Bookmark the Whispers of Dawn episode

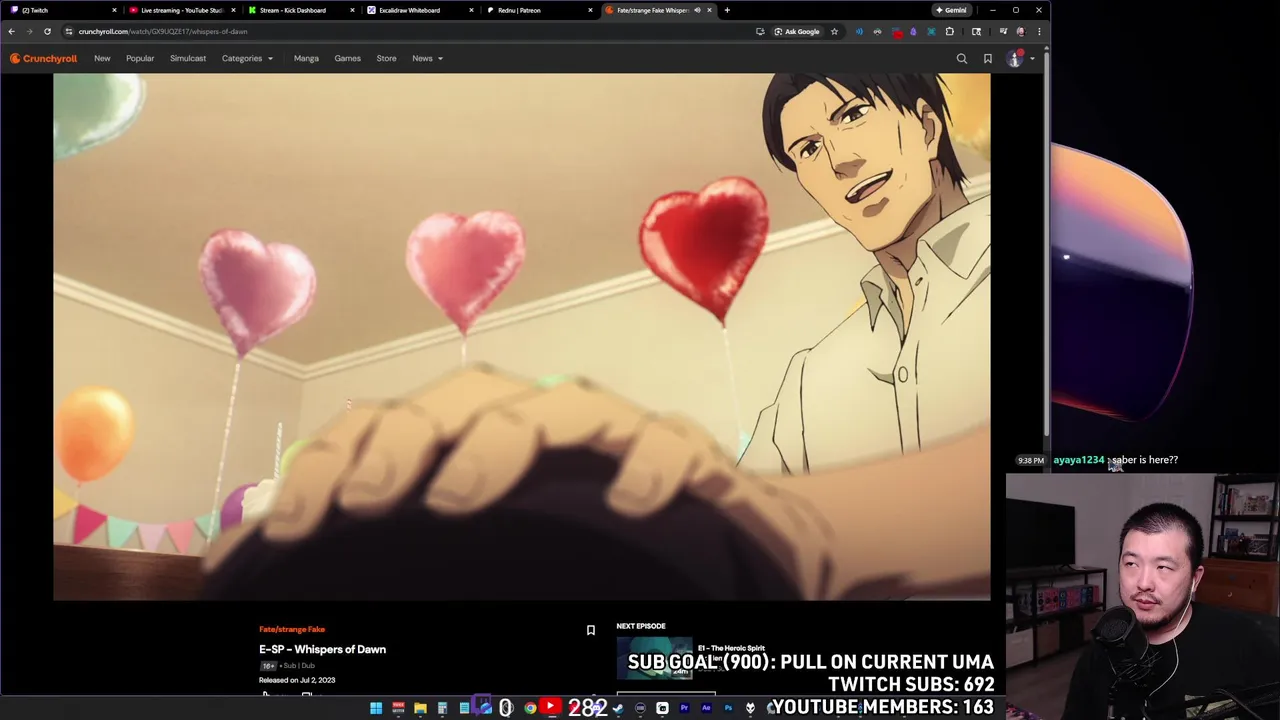(x=591, y=630)
